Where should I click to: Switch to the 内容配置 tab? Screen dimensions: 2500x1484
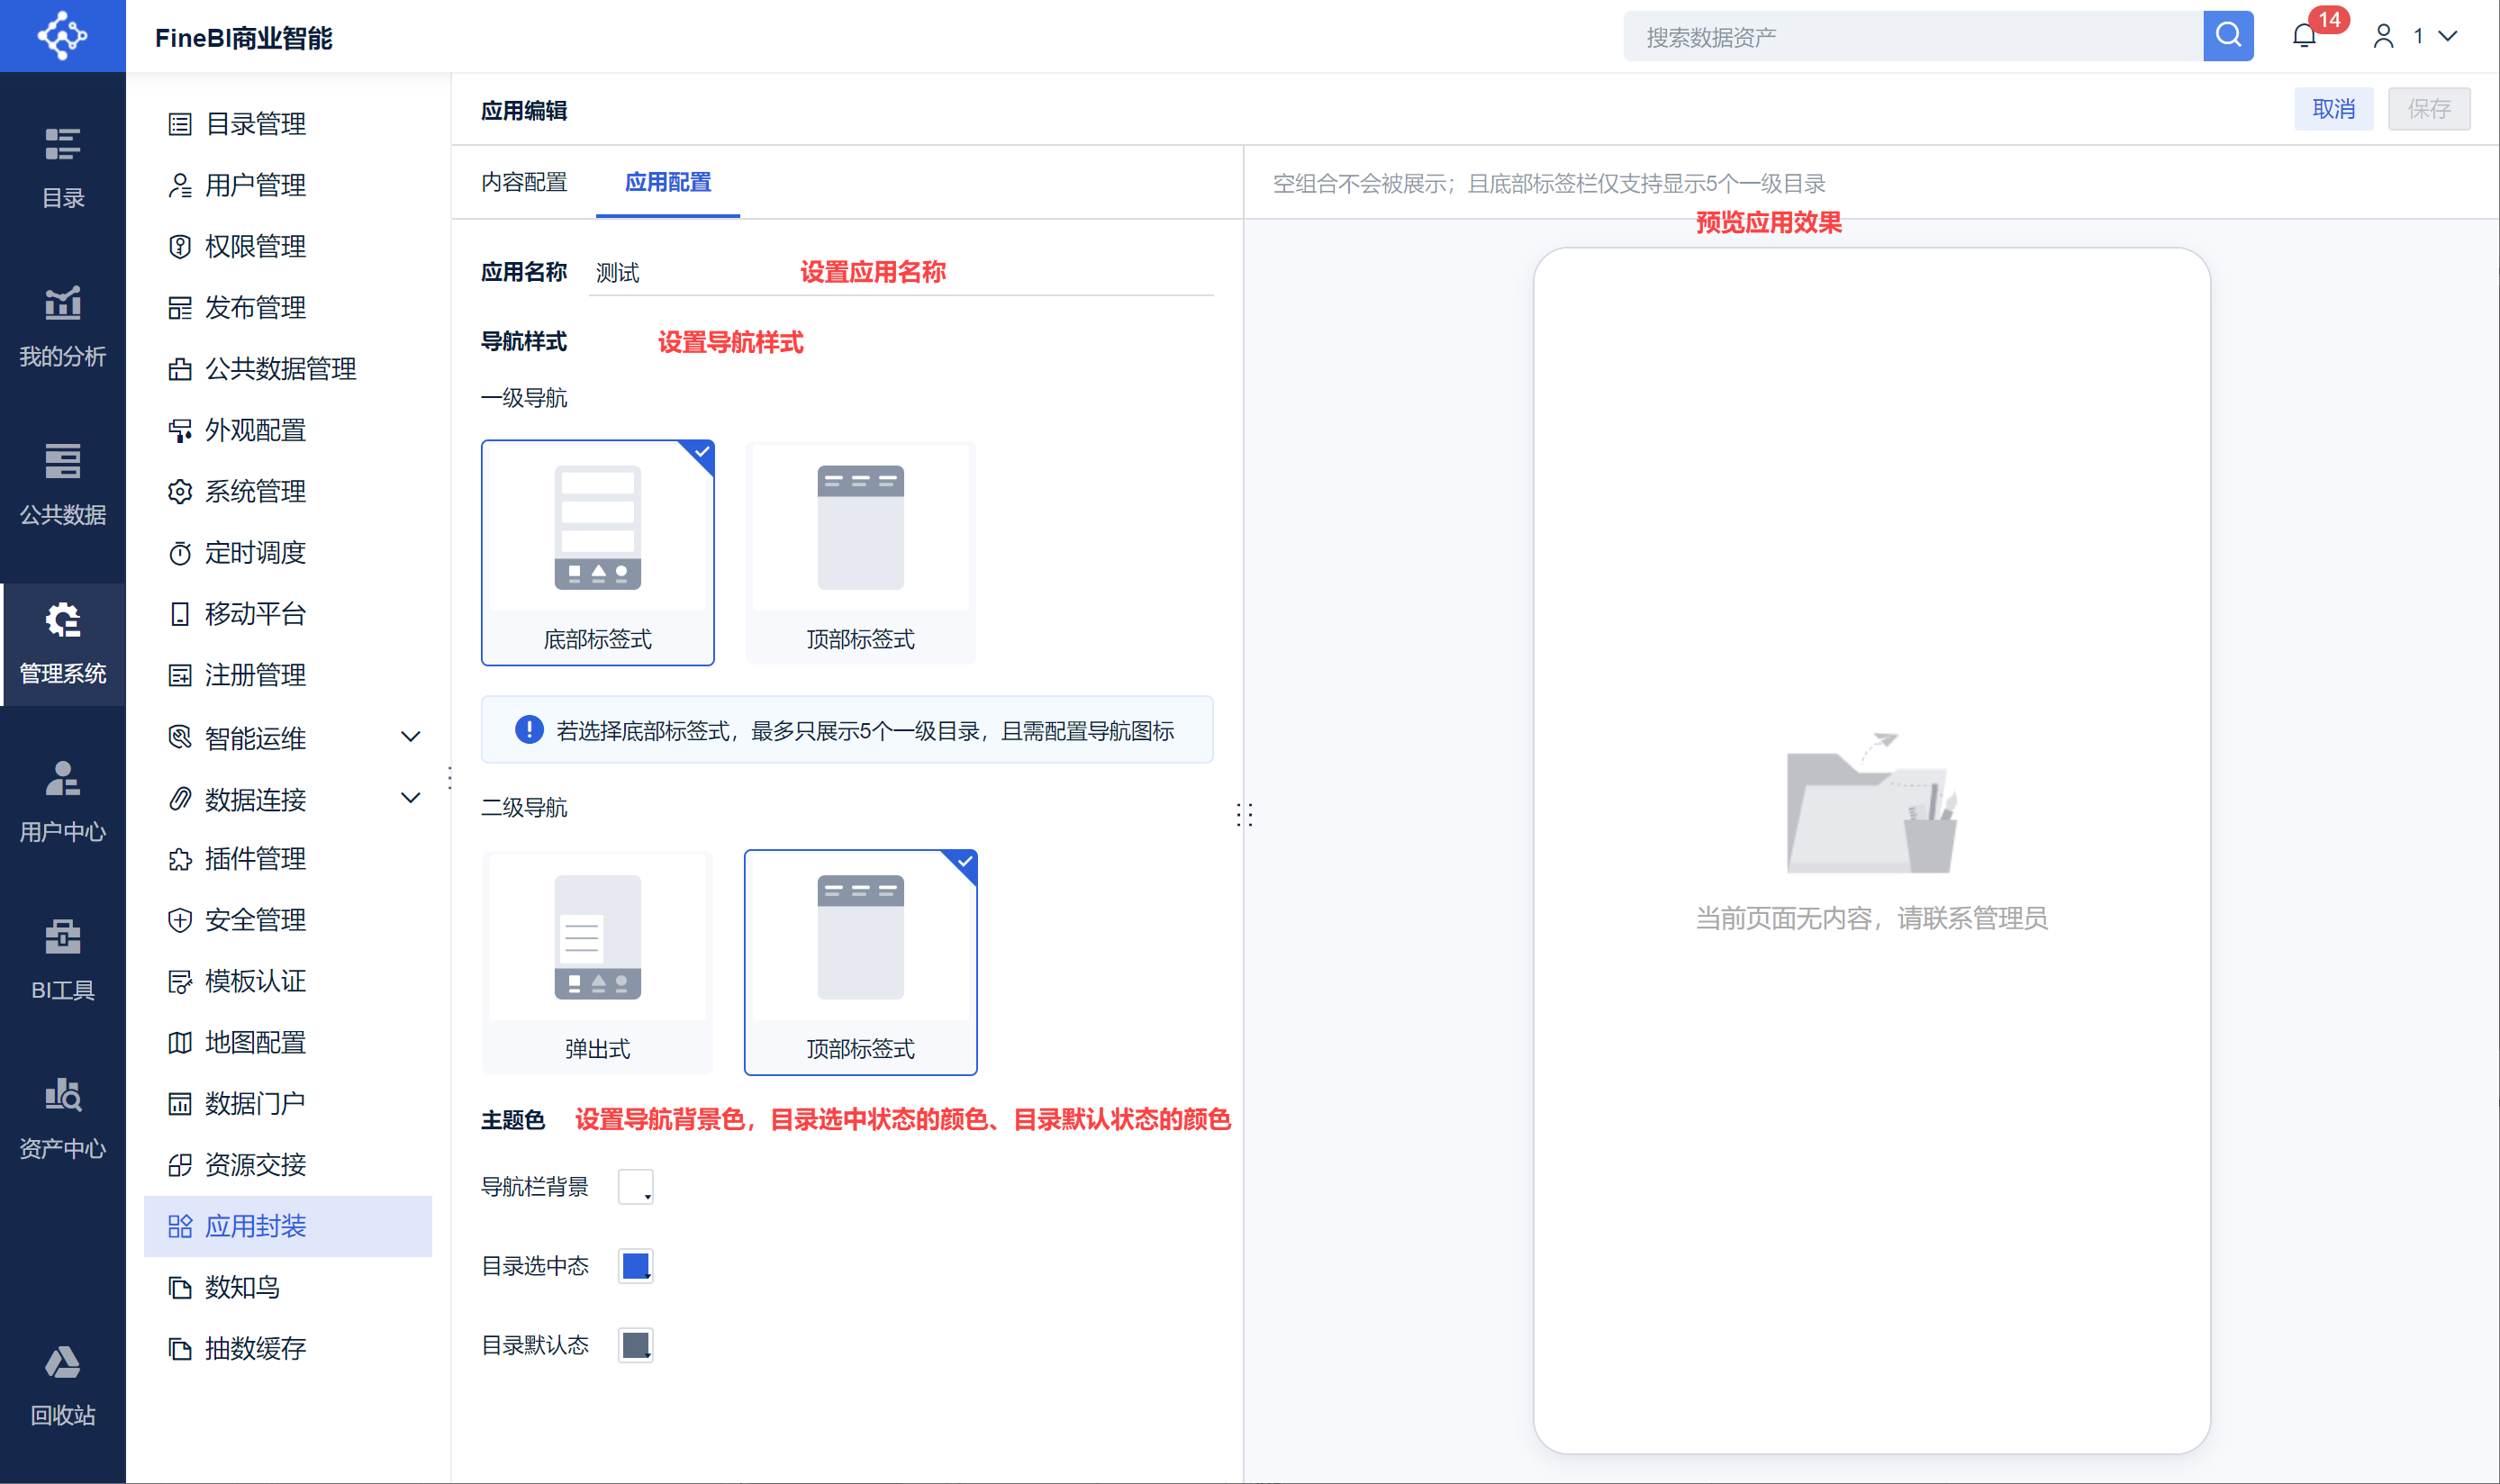coord(523,182)
